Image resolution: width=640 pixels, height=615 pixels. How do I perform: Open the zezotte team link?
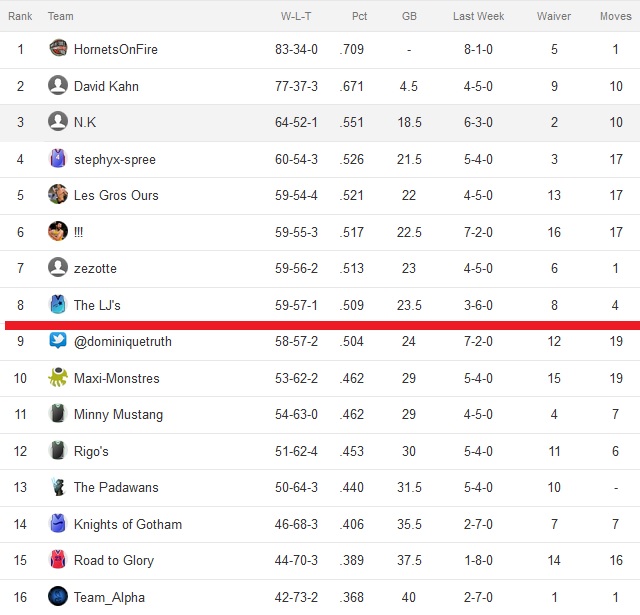[95, 269]
